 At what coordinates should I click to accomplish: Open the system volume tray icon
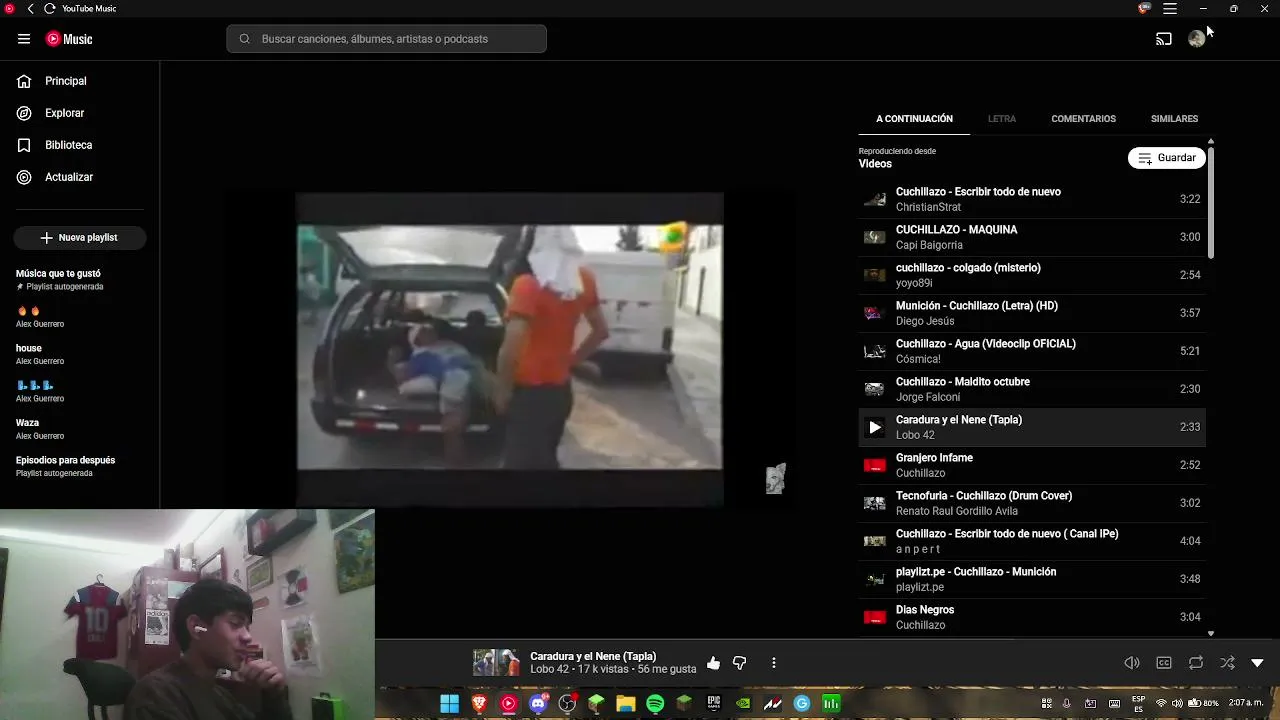tap(1176, 704)
